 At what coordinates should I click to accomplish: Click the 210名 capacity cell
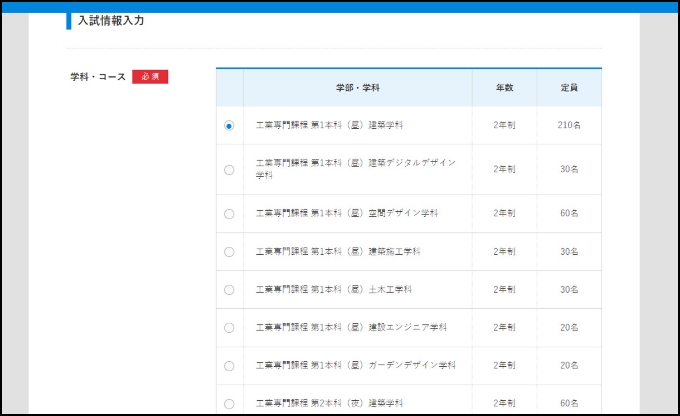point(569,126)
